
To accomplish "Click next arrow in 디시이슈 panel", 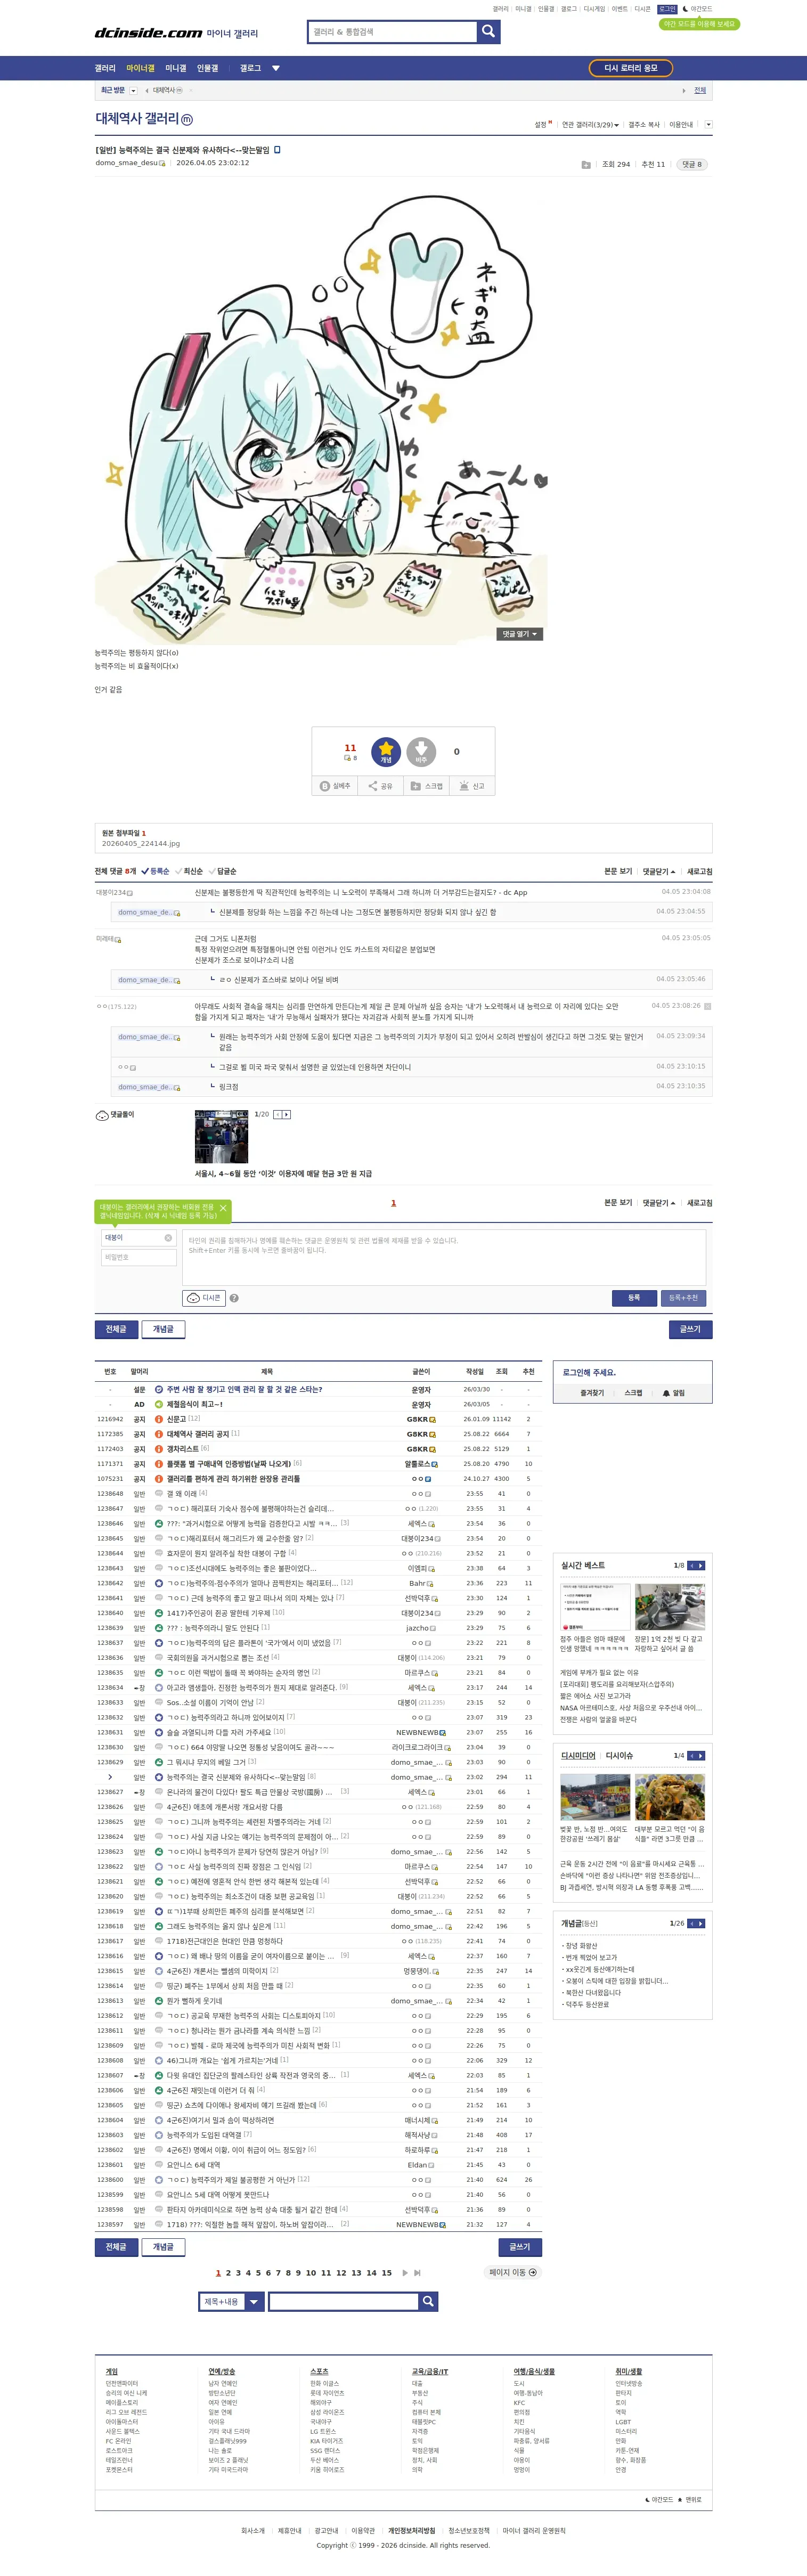I will pos(701,1755).
